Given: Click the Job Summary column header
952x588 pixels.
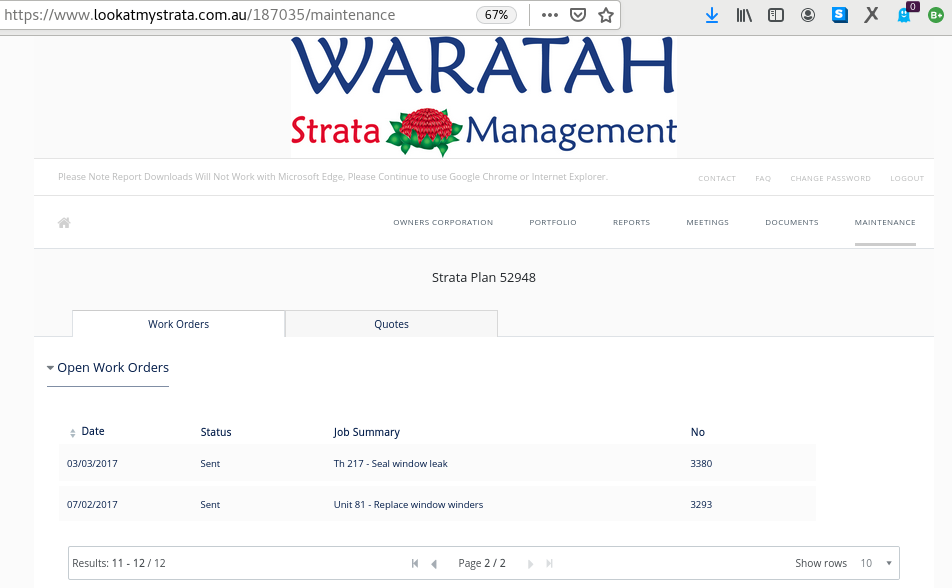Looking at the screenshot, I should (366, 432).
